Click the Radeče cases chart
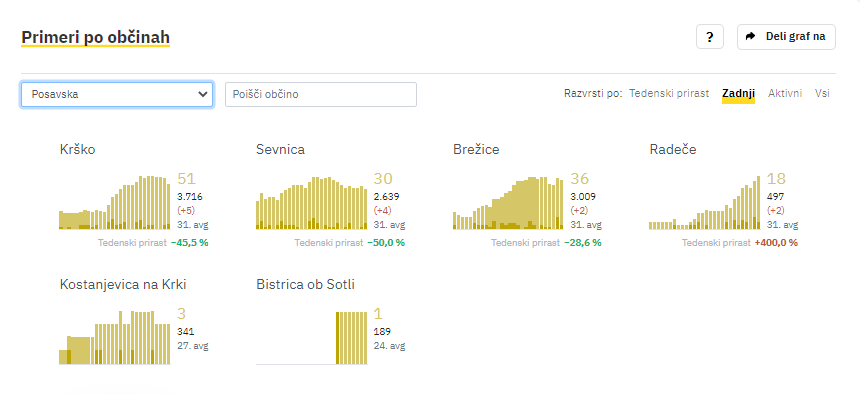The width and height of the screenshot is (860, 394). (x=705, y=202)
